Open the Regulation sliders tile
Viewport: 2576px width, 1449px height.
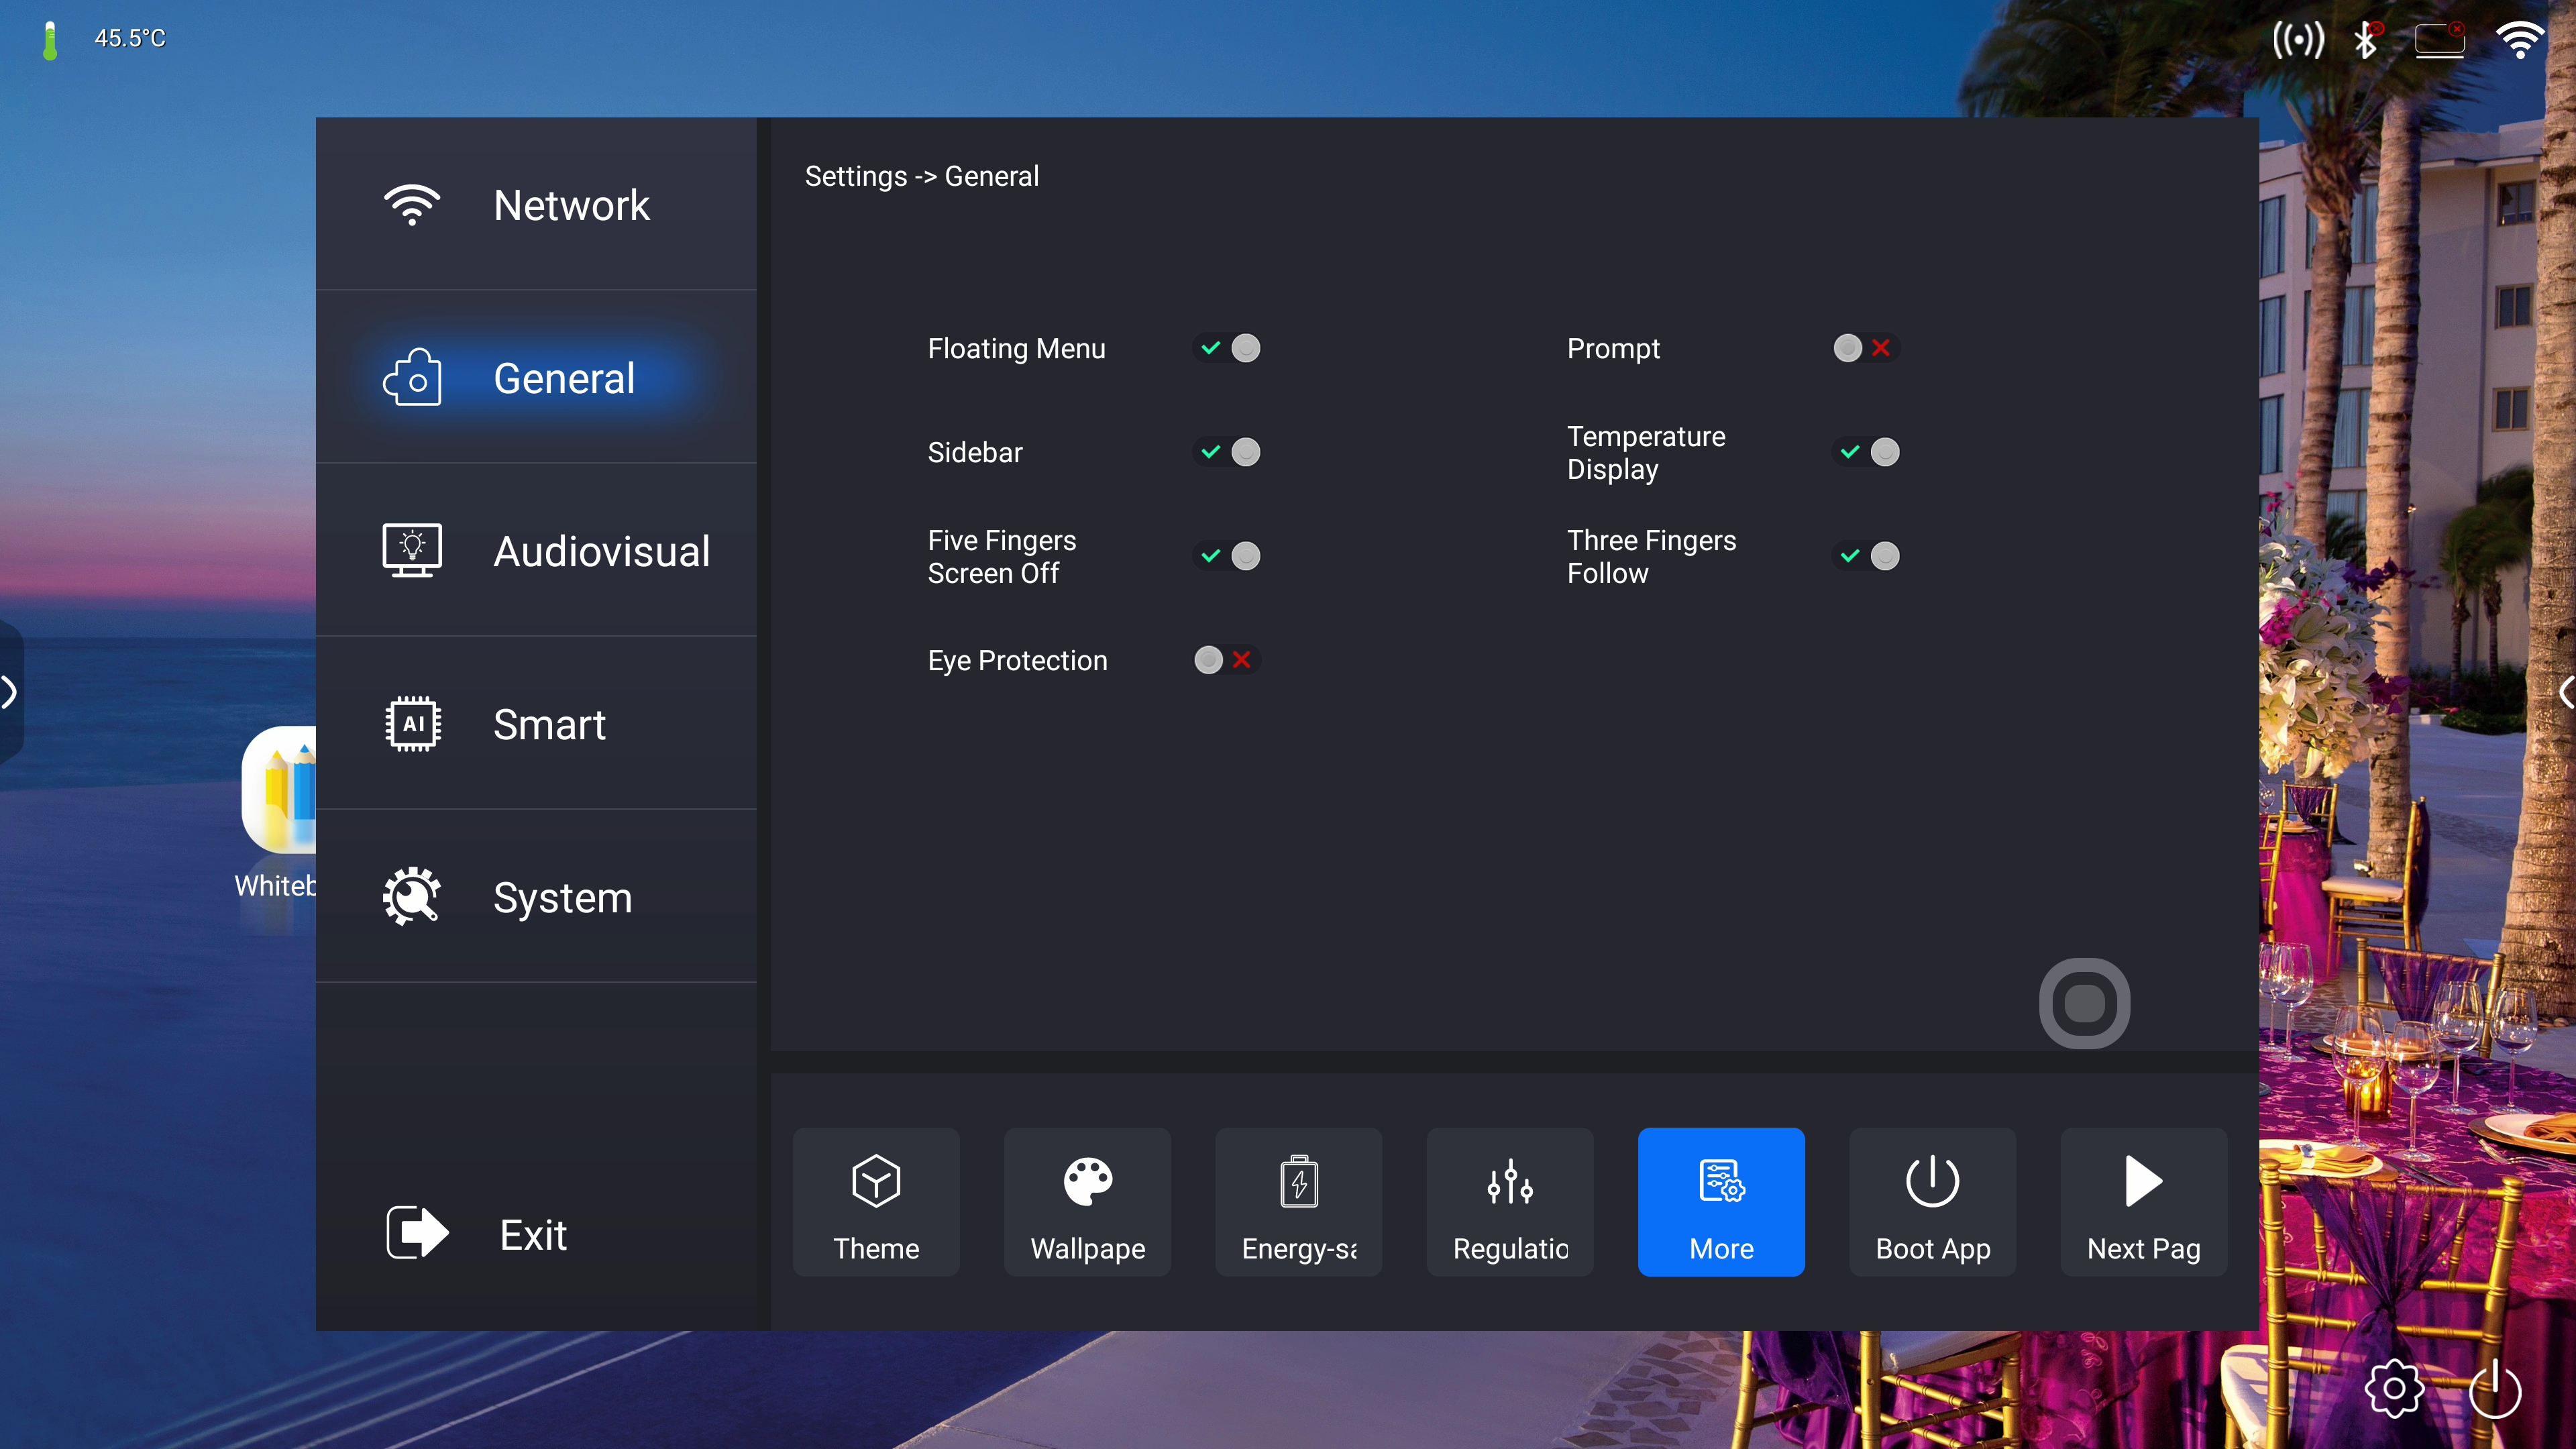[1510, 1201]
